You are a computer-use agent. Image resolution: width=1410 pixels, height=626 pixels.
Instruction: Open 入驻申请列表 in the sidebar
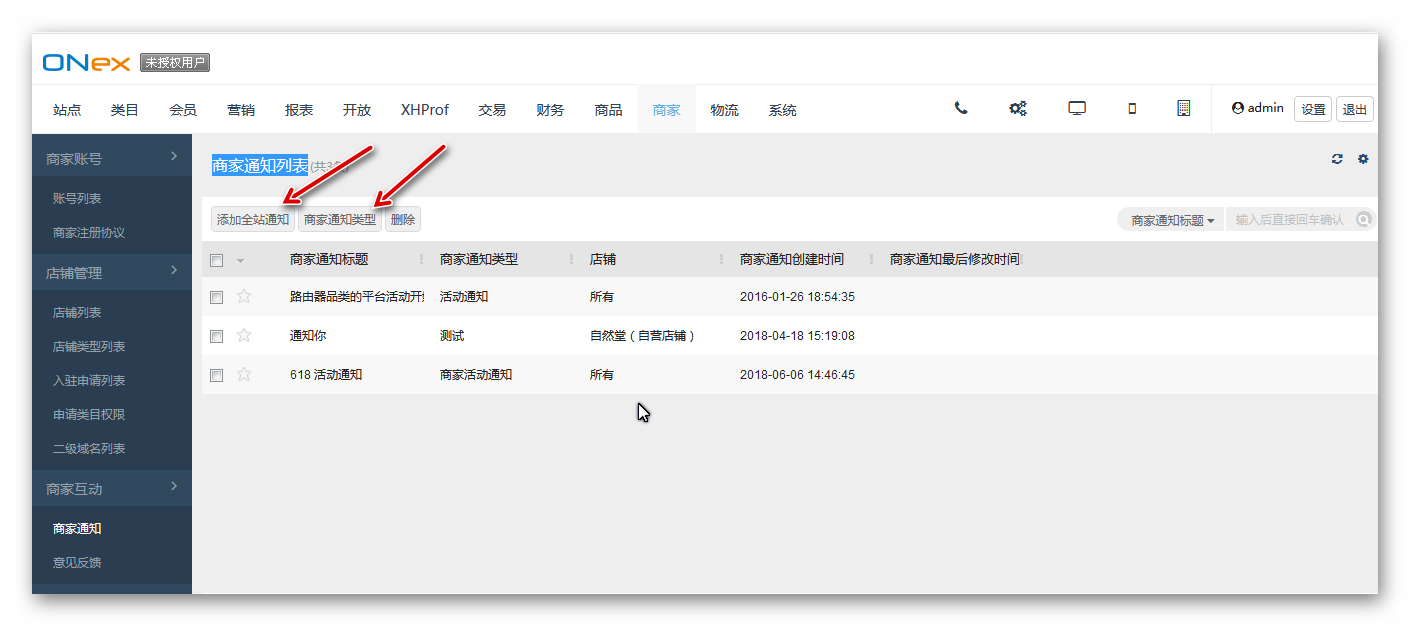tap(89, 381)
